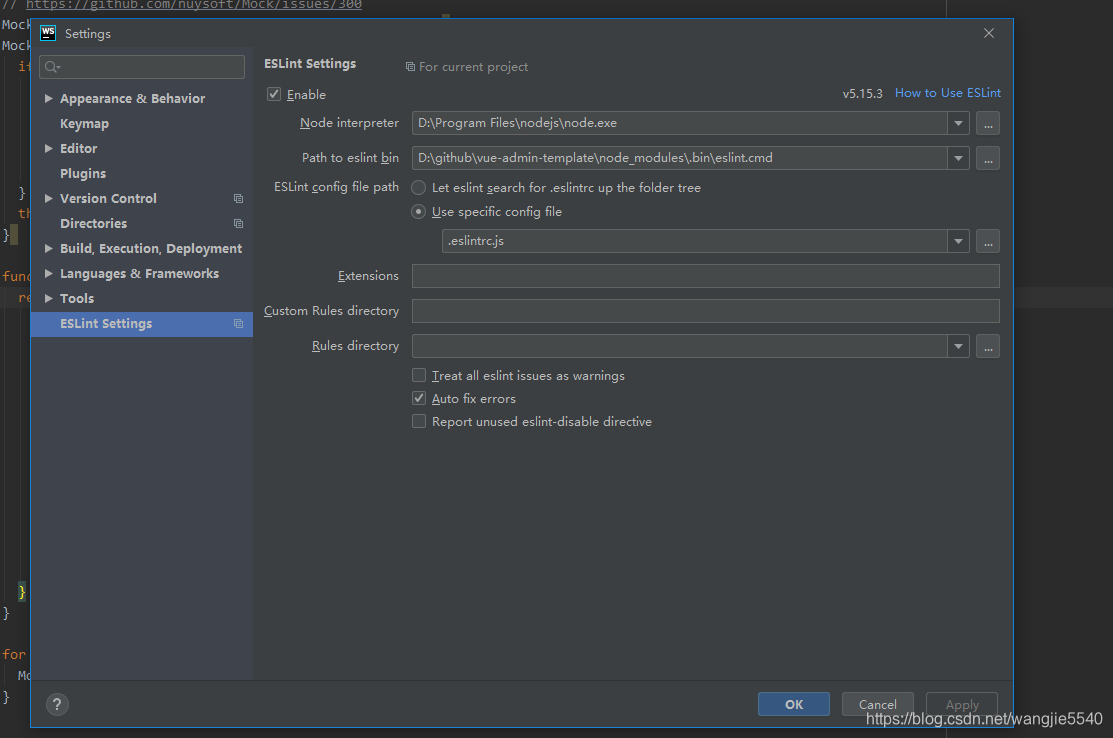Browse for eslint bin path with ellipsis button
This screenshot has width=1113, height=738.
click(988, 158)
